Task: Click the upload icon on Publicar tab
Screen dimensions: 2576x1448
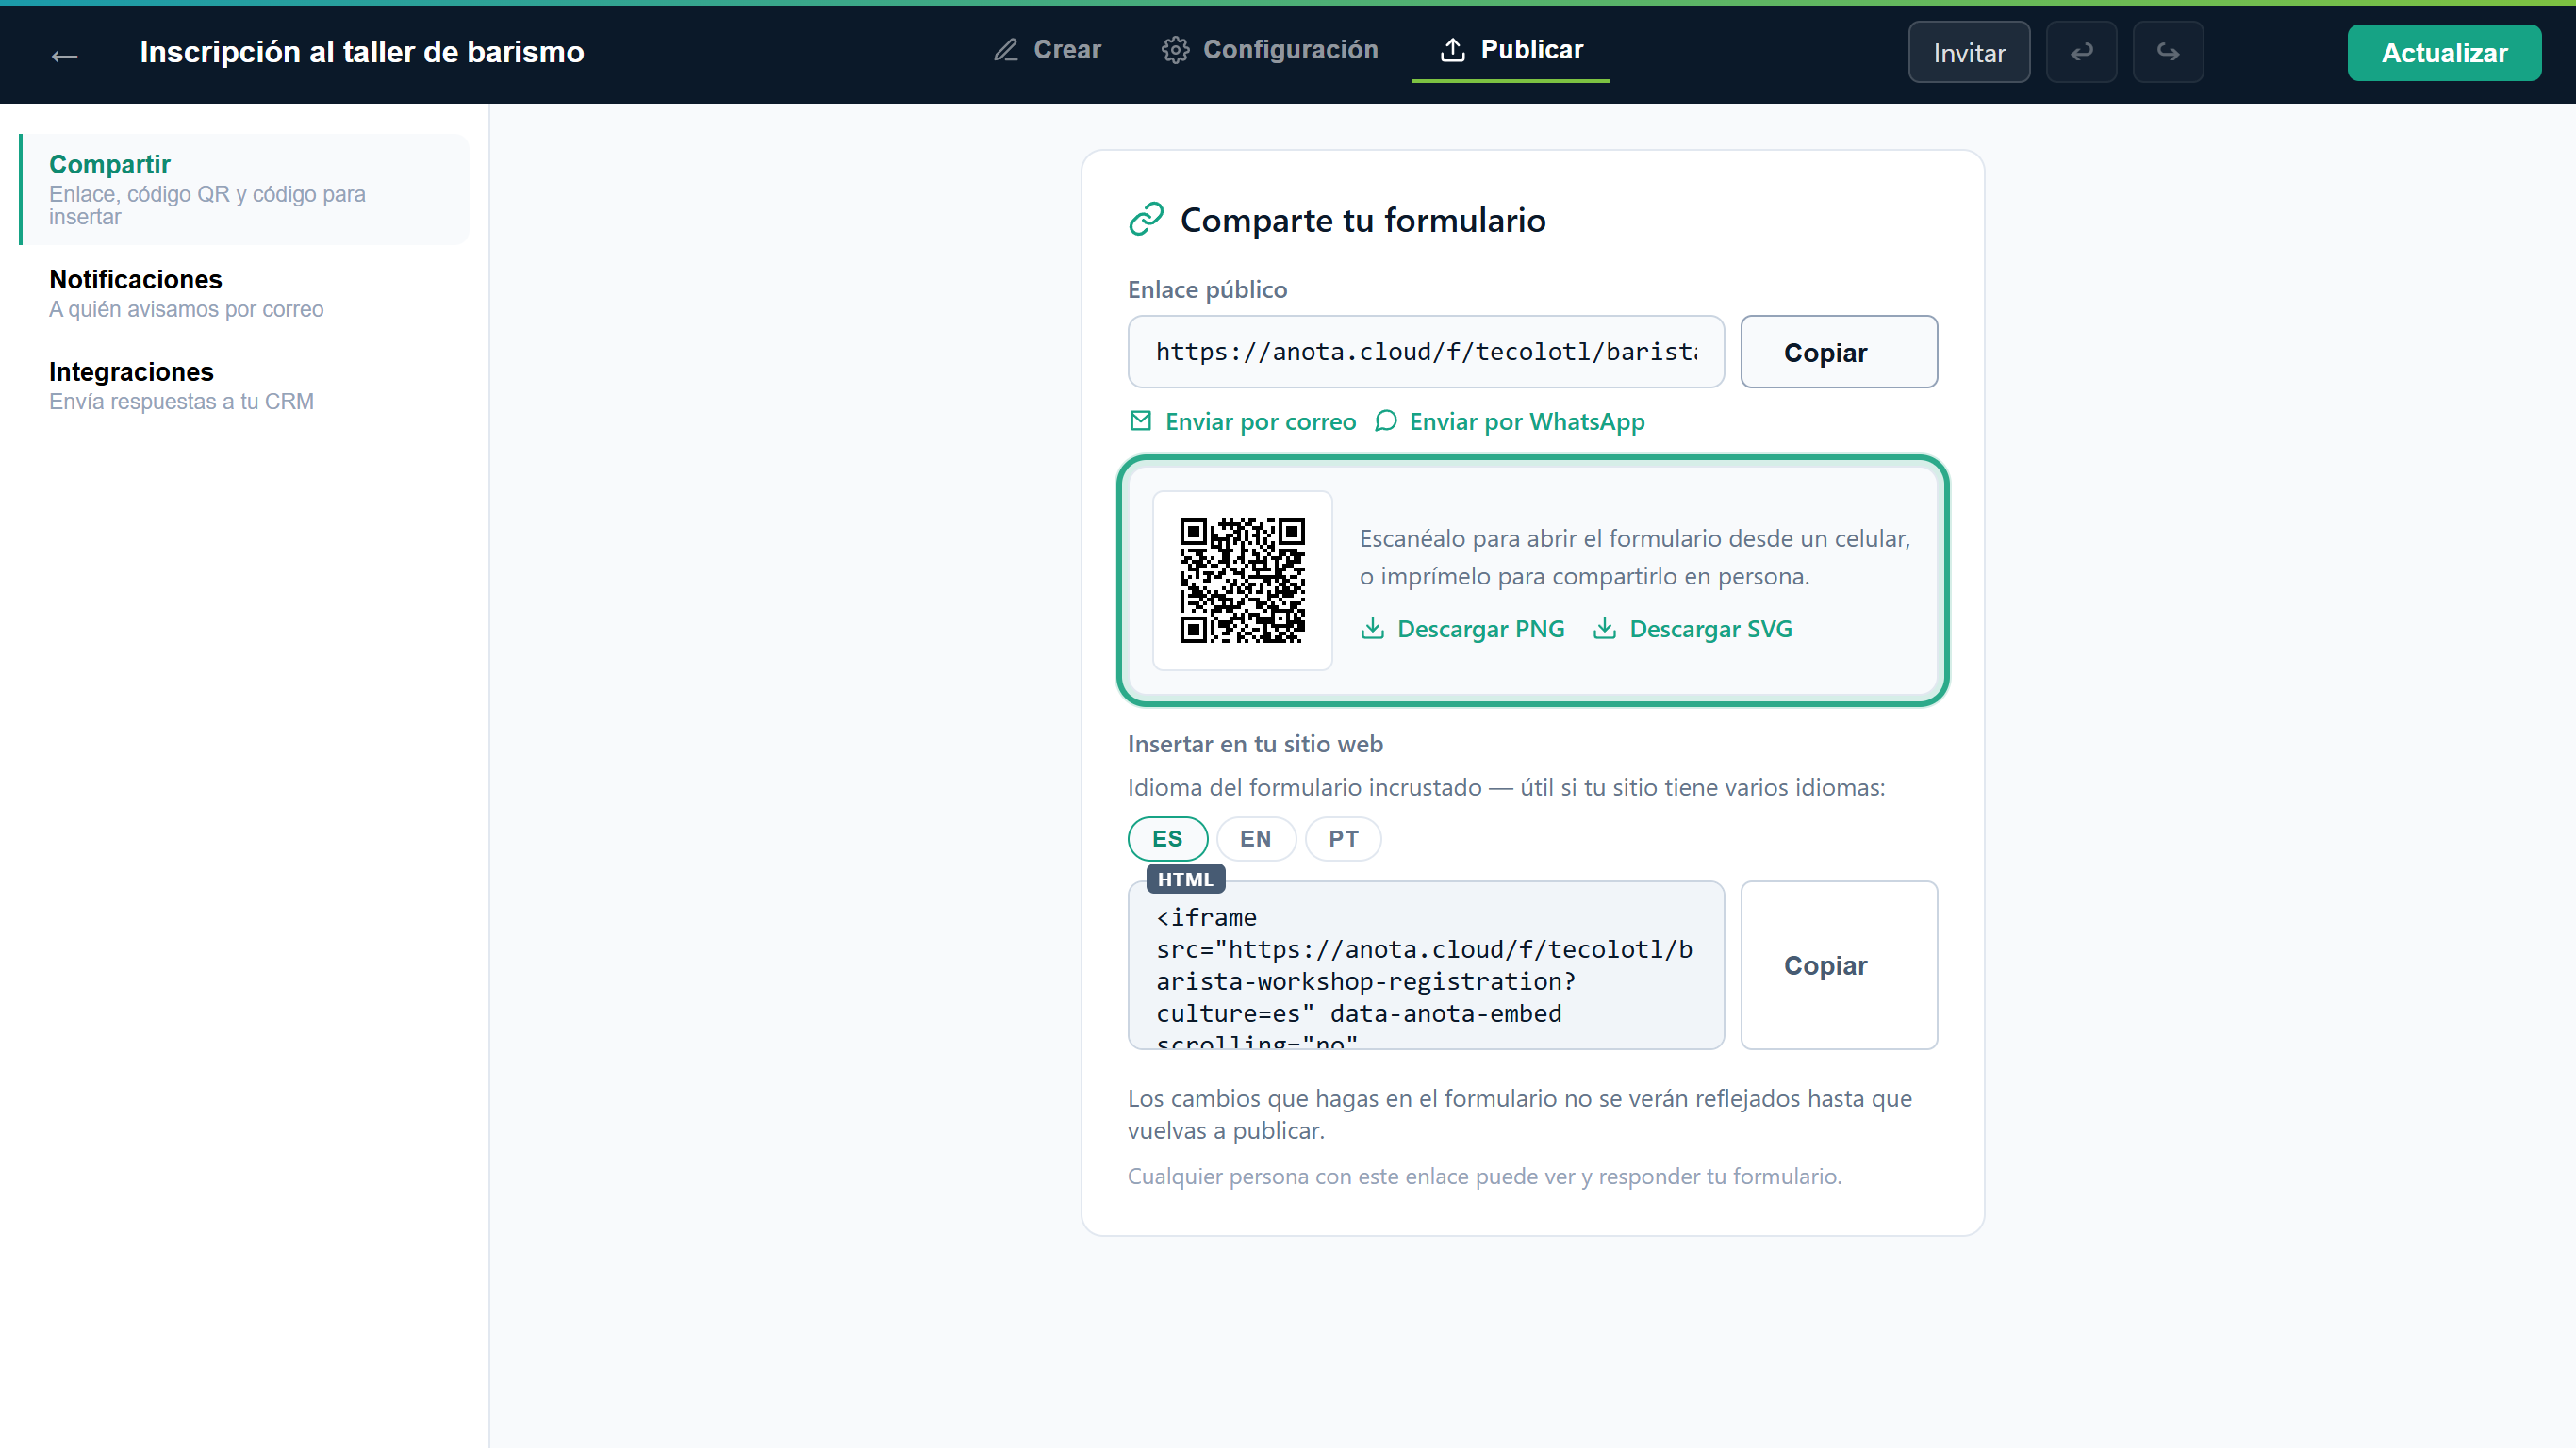Action: [1452, 50]
